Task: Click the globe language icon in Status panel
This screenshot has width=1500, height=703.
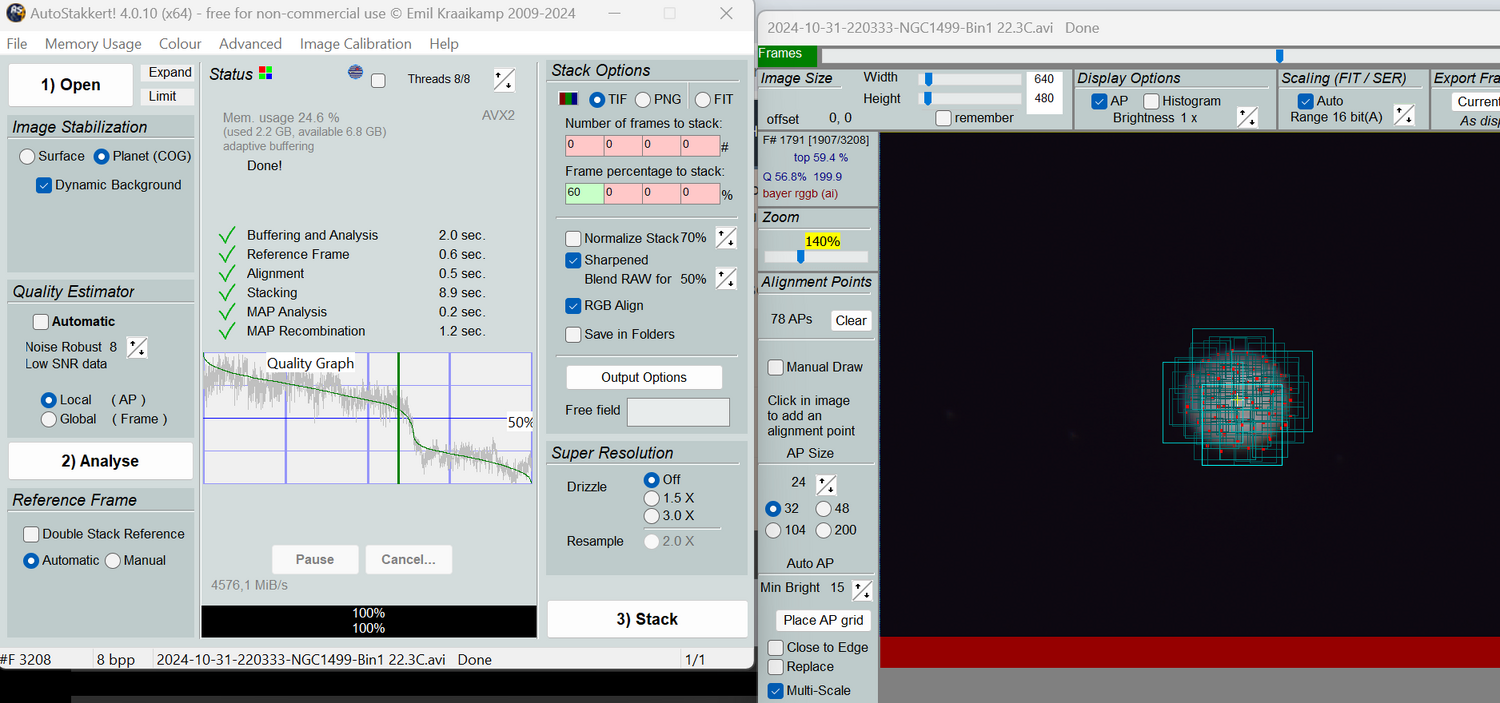Action: (x=355, y=72)
